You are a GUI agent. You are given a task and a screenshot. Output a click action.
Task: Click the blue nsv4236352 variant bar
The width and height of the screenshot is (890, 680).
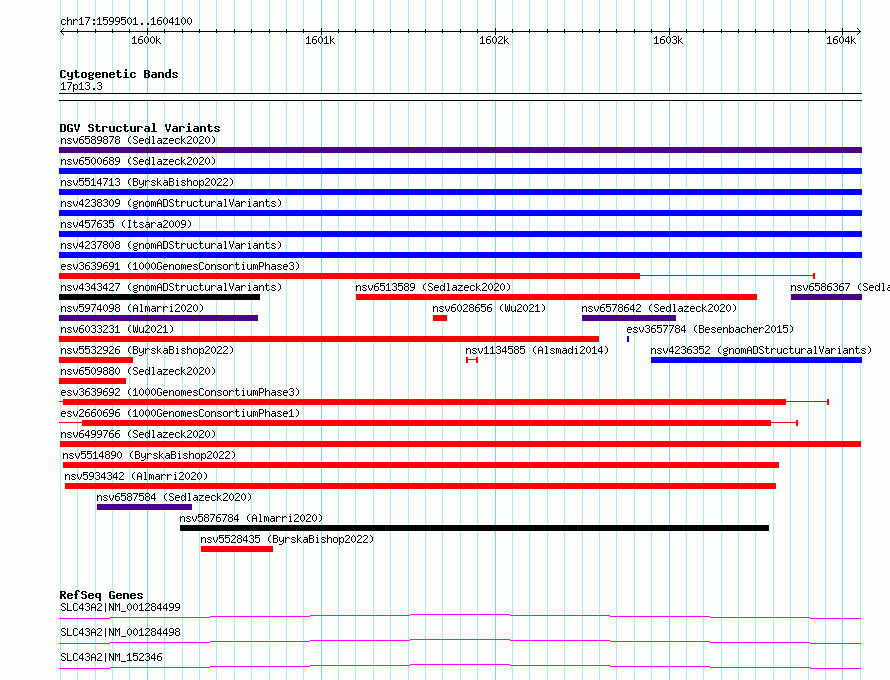756,360
